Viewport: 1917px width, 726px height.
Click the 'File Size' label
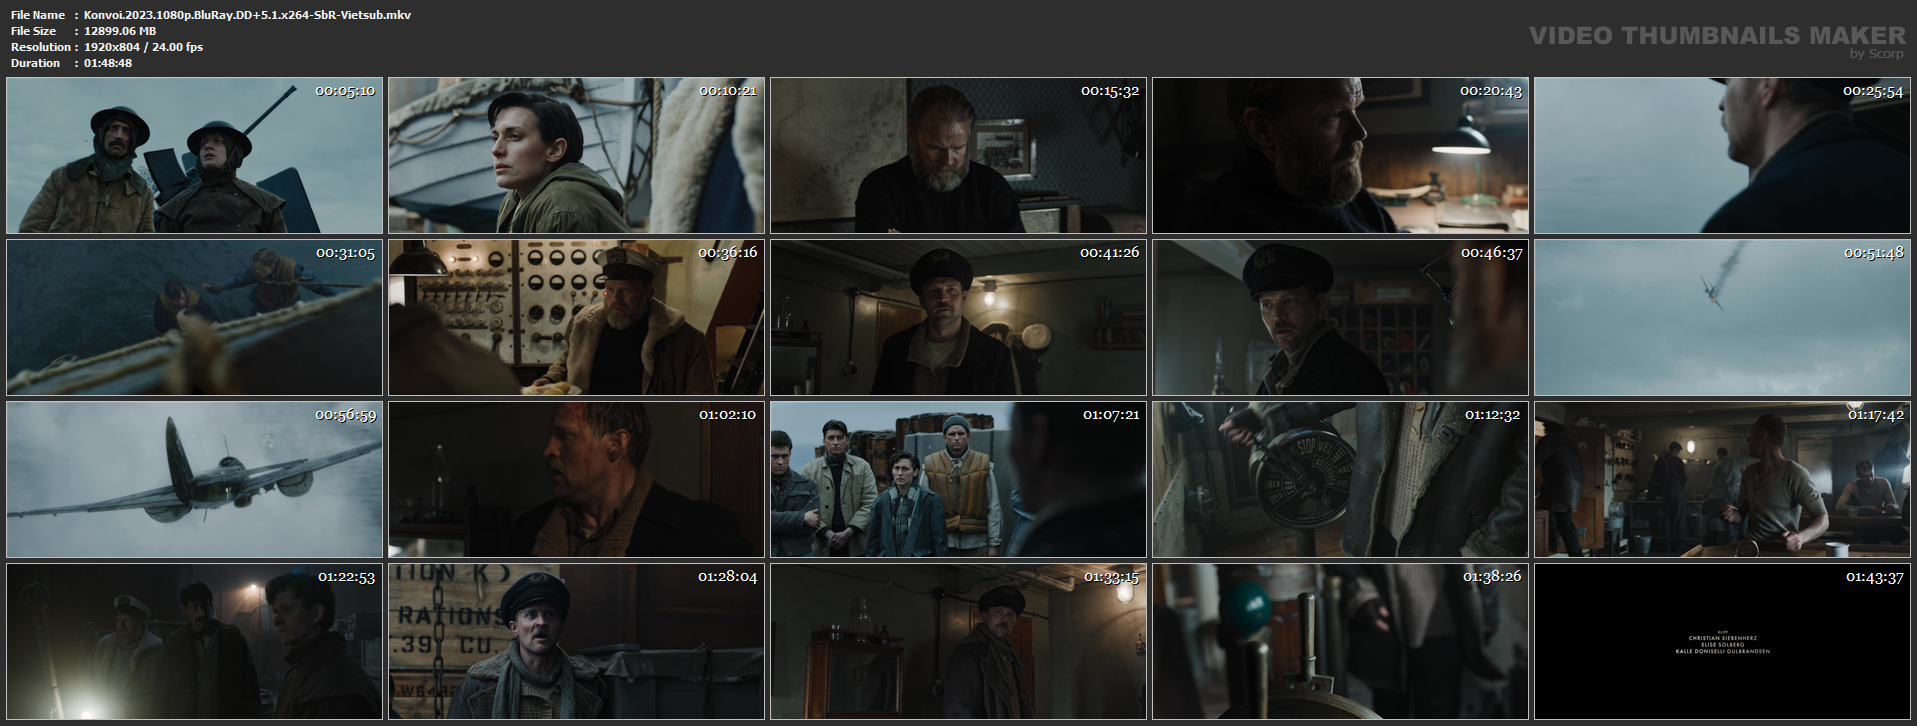(x=33, y=31)
